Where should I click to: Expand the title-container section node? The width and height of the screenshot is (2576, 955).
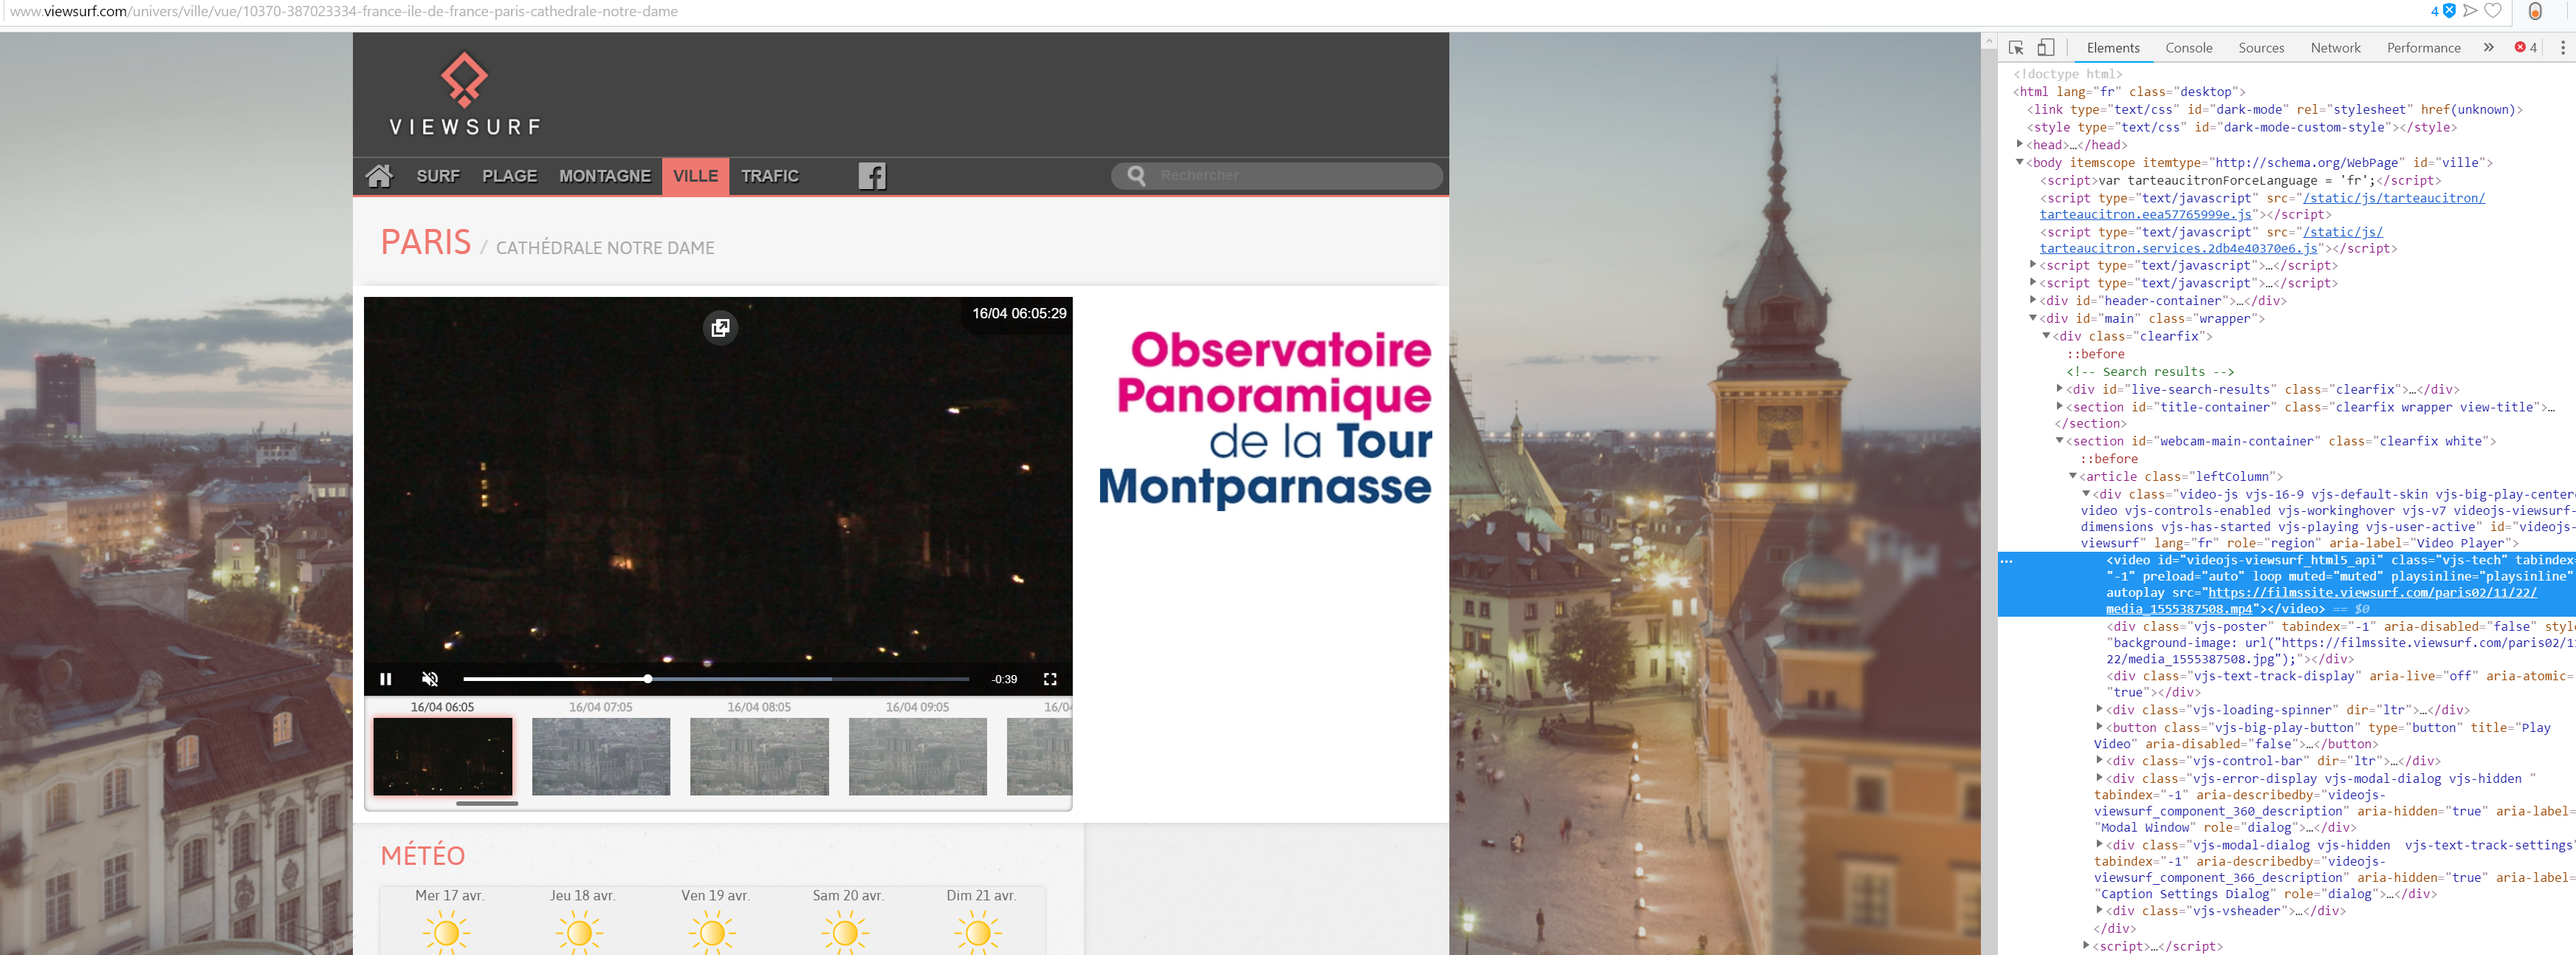(2060, 407)
